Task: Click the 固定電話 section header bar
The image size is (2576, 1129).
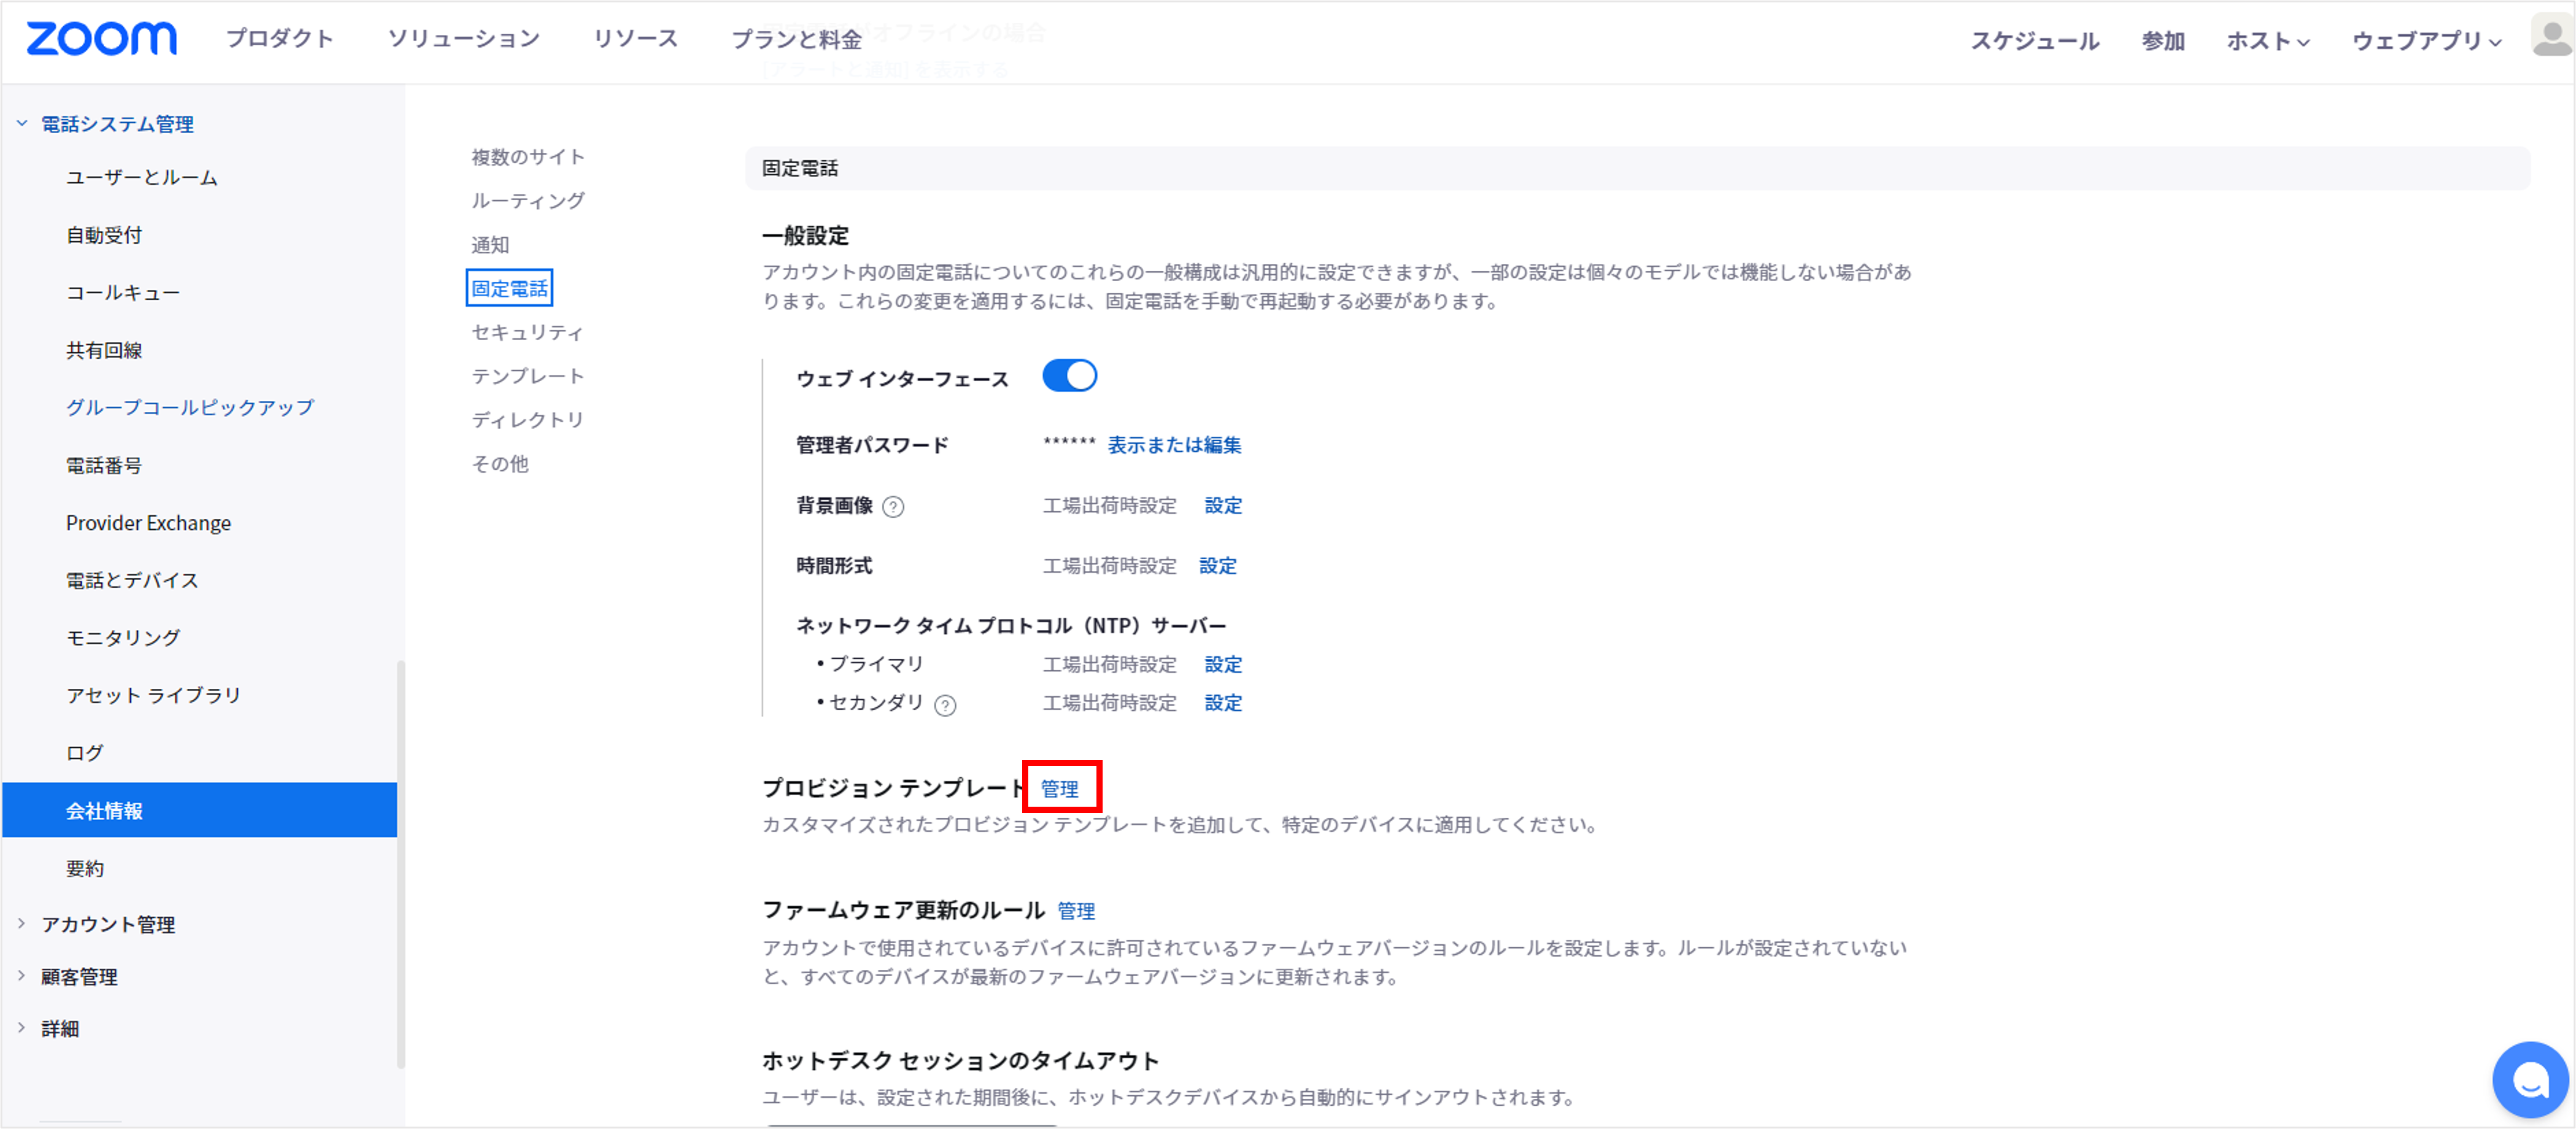Action: tap(1637, 168)
